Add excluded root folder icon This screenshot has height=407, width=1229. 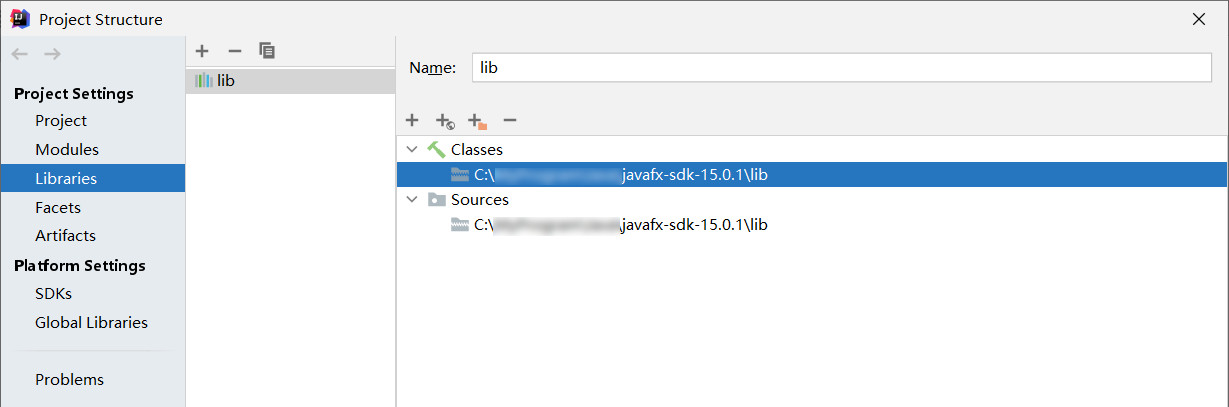477,121
